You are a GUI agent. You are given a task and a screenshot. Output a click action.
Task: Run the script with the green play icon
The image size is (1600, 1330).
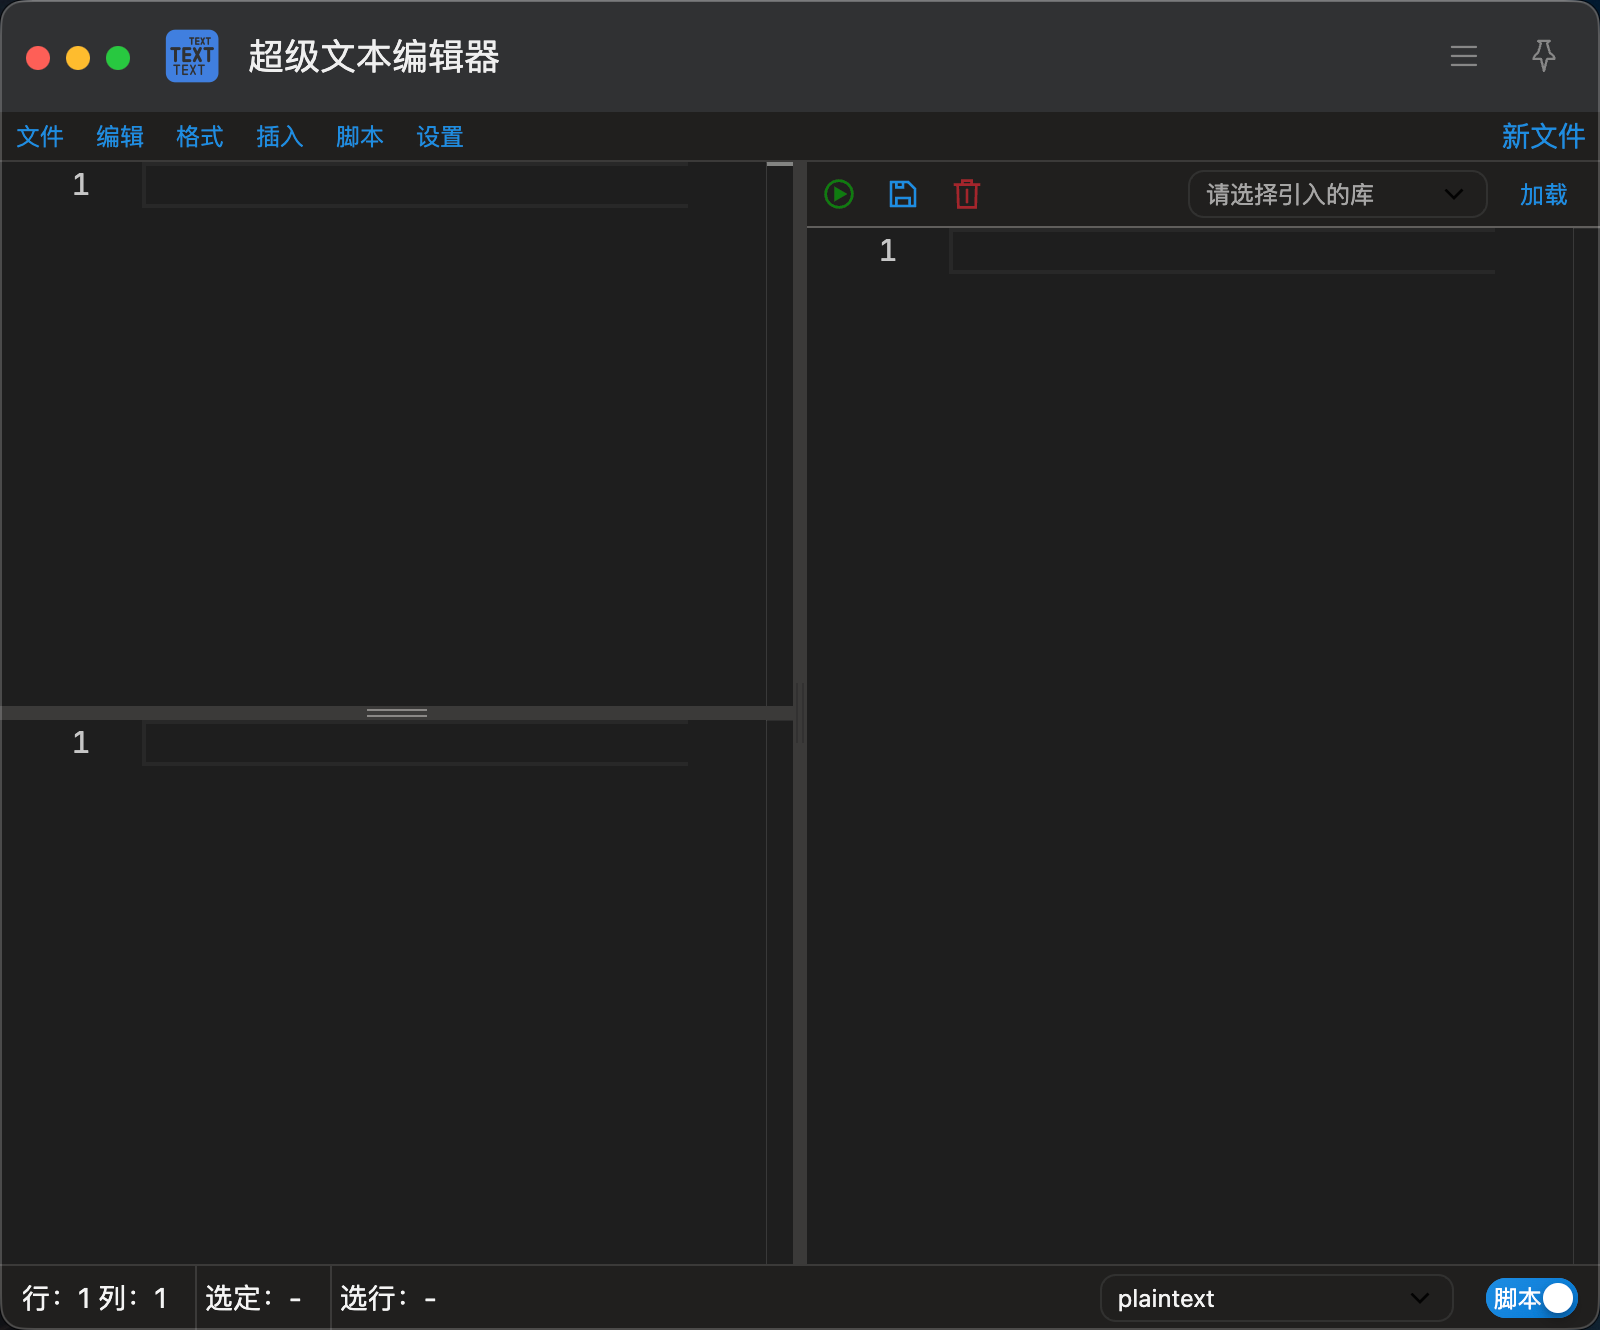click(839, 194)
